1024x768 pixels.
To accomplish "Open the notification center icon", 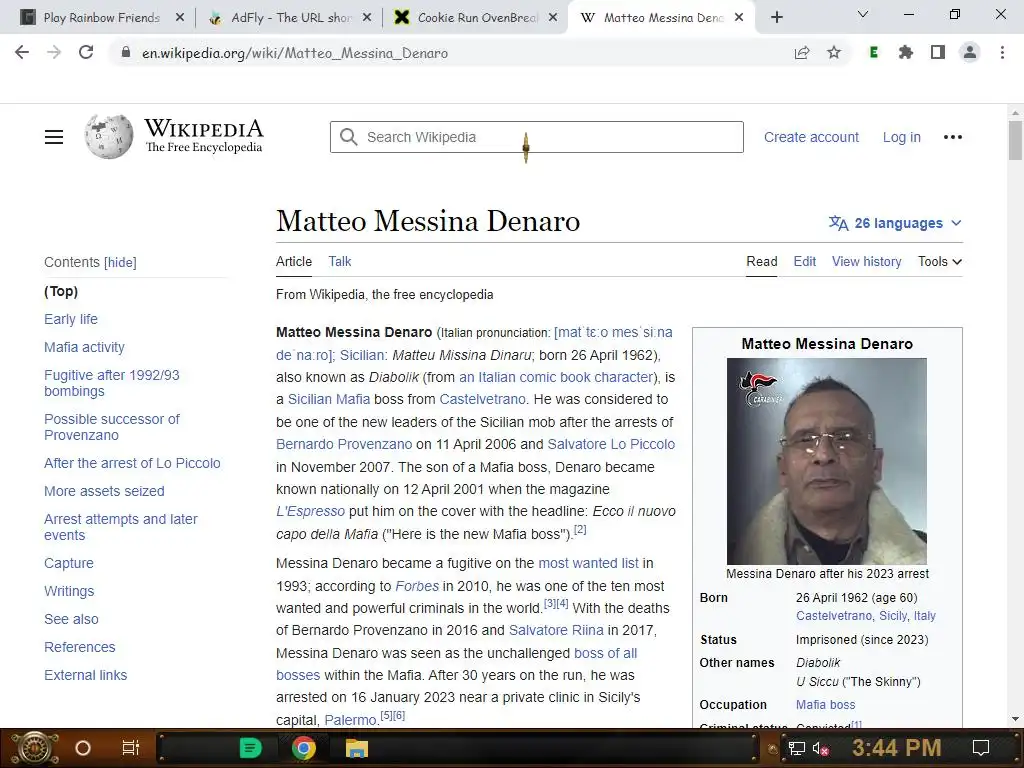I will click(981, 748).
